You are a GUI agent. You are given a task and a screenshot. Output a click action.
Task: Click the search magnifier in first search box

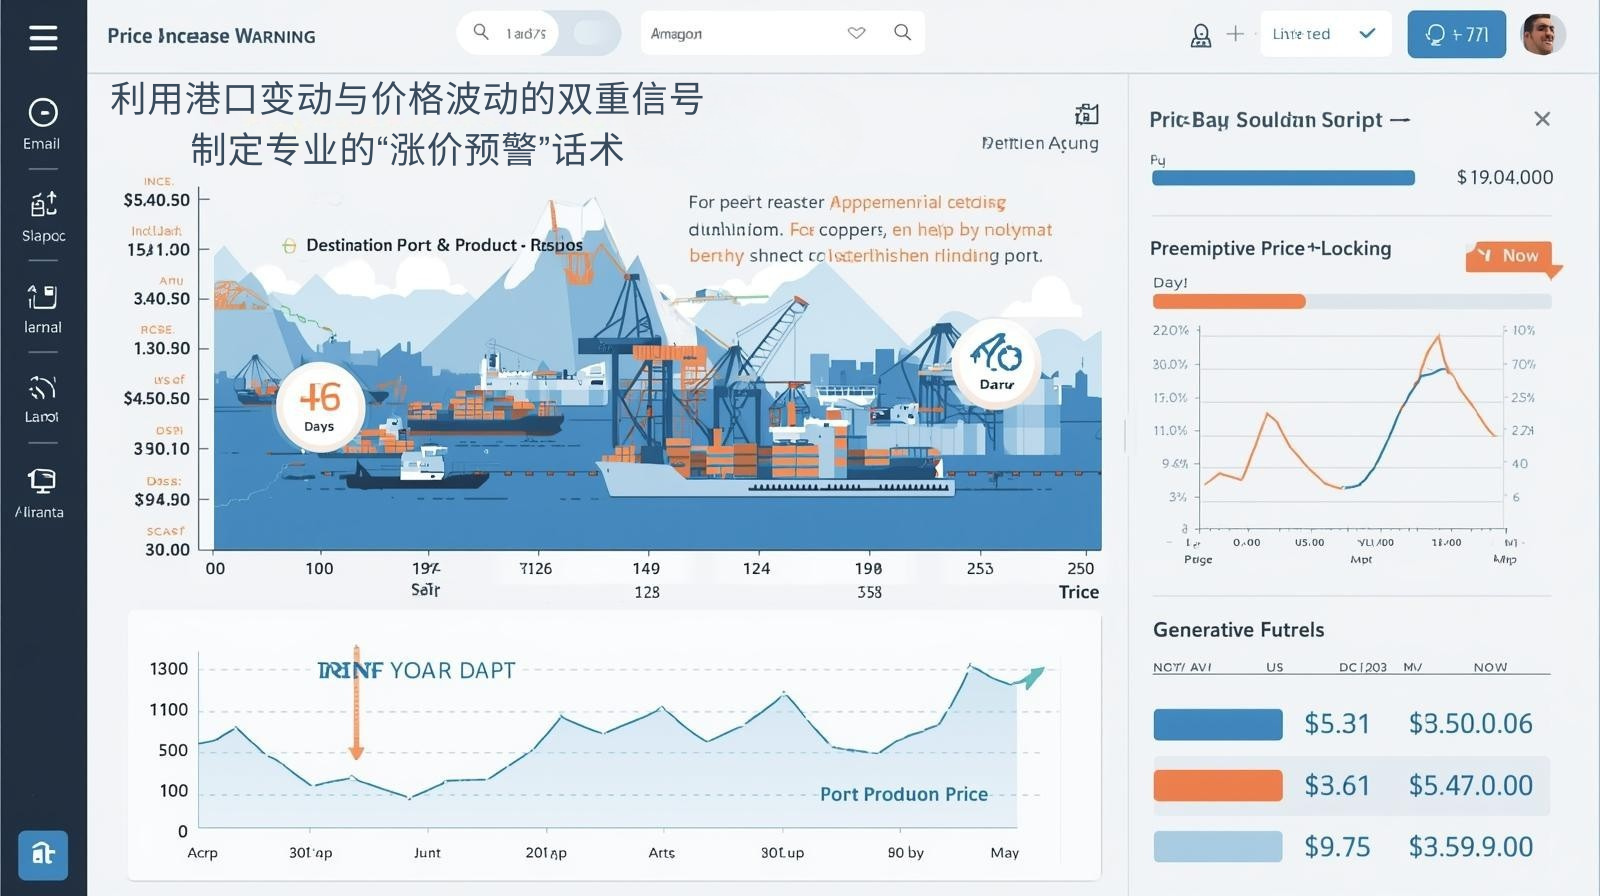(x=481, y=32)
